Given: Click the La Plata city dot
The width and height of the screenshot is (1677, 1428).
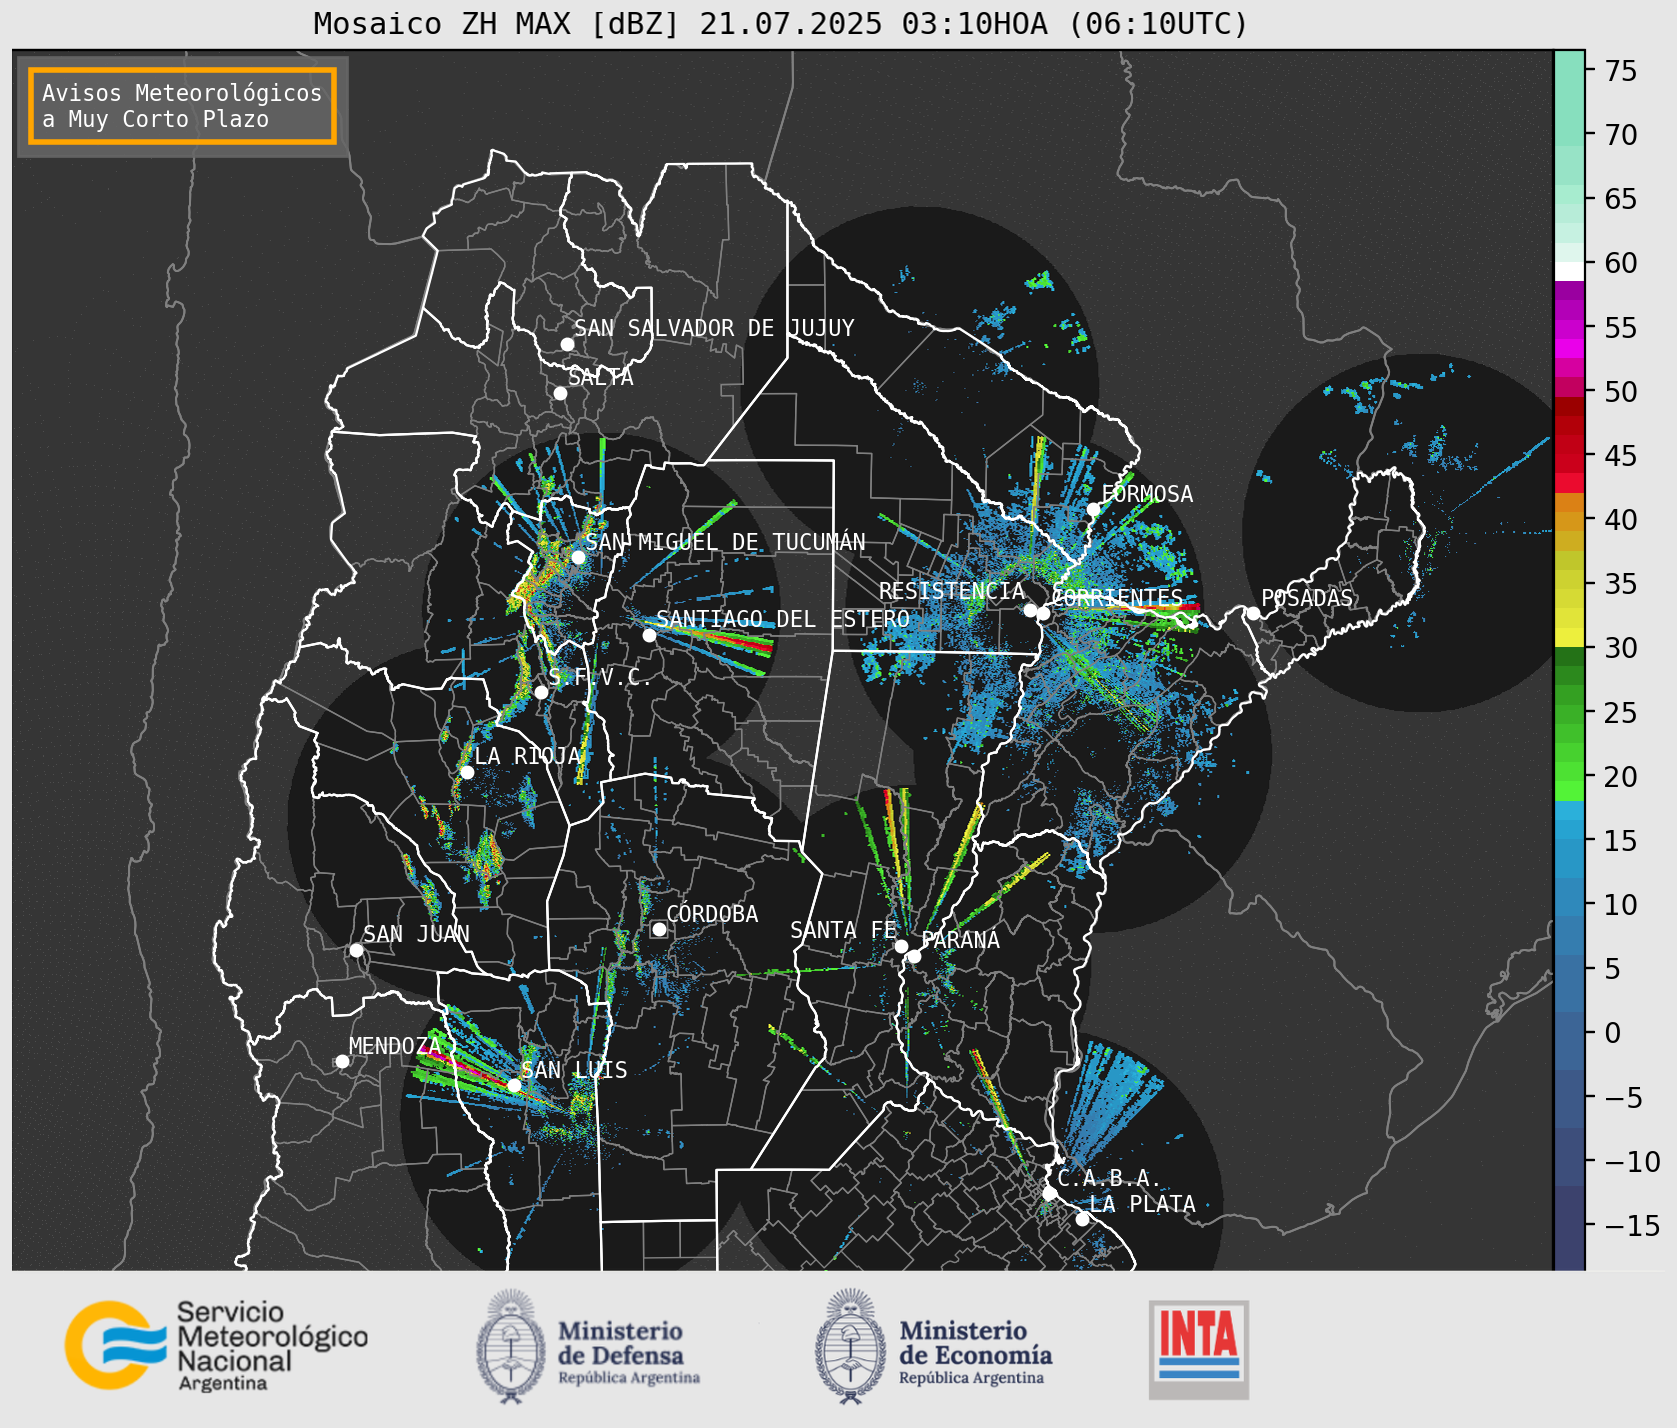Looking at the screenshot, I should coord(1082,1219).
